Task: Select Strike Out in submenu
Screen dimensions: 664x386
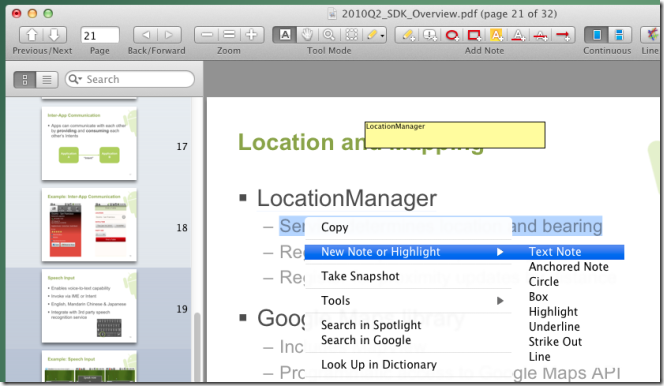Action: point(568,342)
